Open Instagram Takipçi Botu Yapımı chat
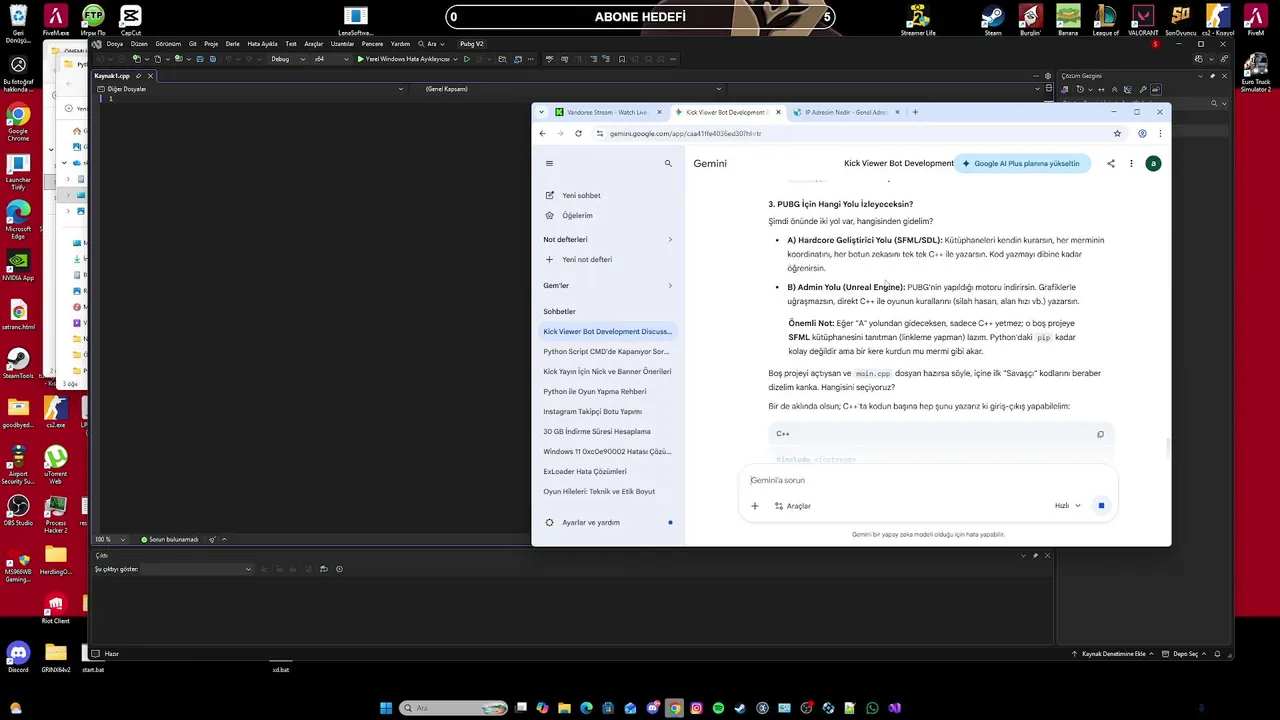This screenshot has height=720, width=1280. [608, 411]
